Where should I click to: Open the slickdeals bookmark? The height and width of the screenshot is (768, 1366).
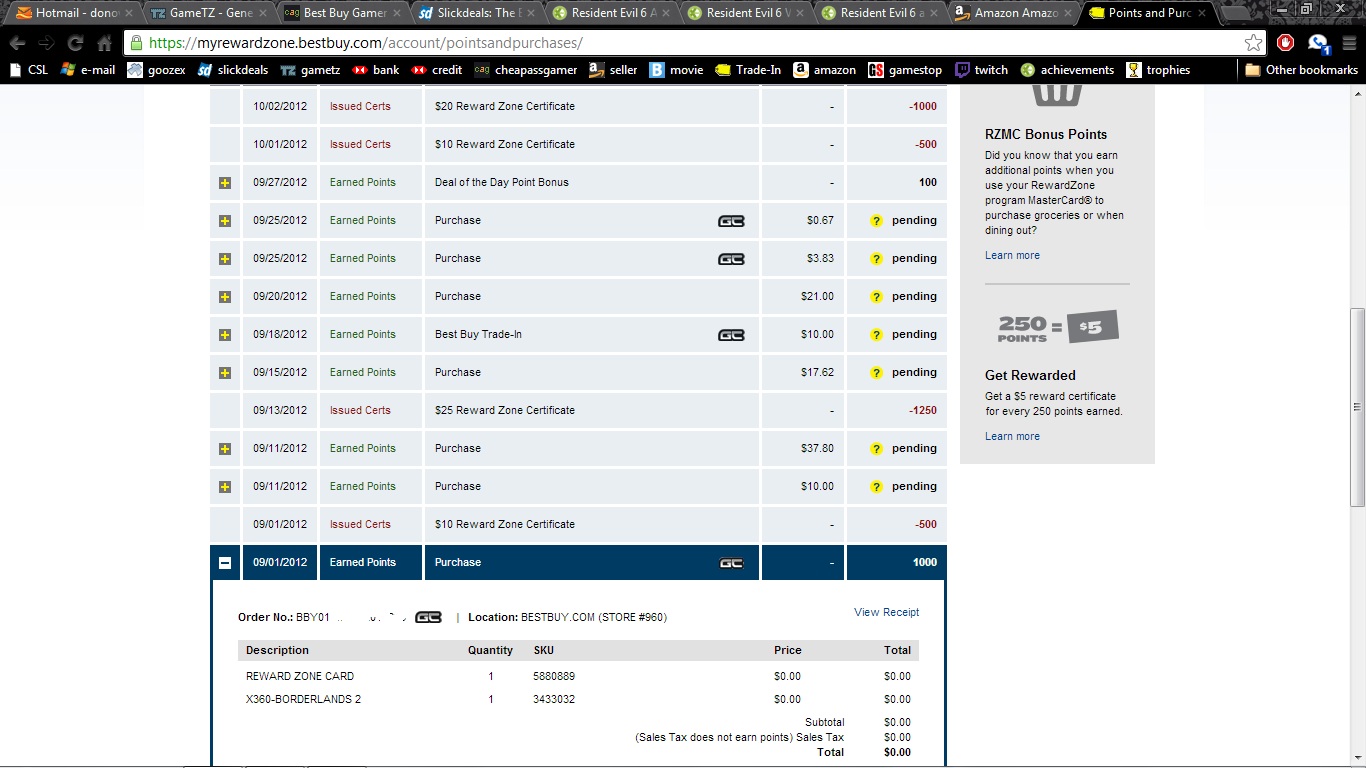point(234,70)
